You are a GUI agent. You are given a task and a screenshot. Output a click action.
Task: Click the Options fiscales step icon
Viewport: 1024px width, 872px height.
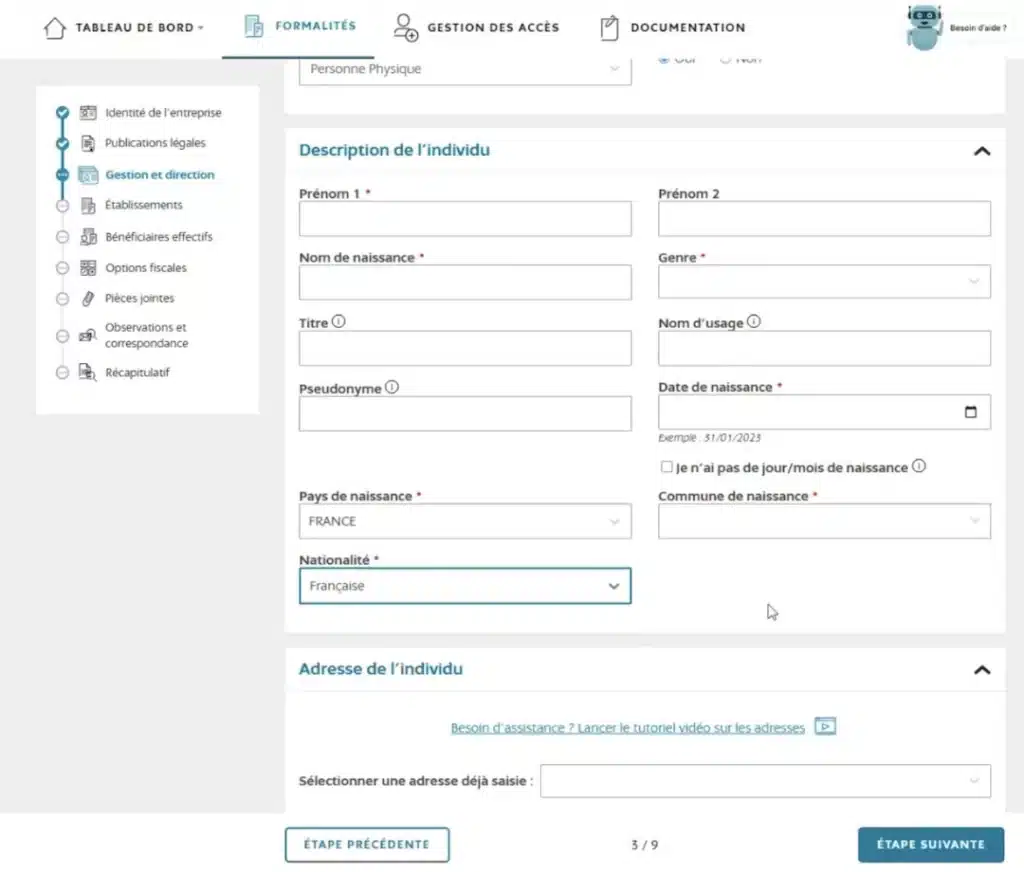pyautogui.click(x=88, y=268)
